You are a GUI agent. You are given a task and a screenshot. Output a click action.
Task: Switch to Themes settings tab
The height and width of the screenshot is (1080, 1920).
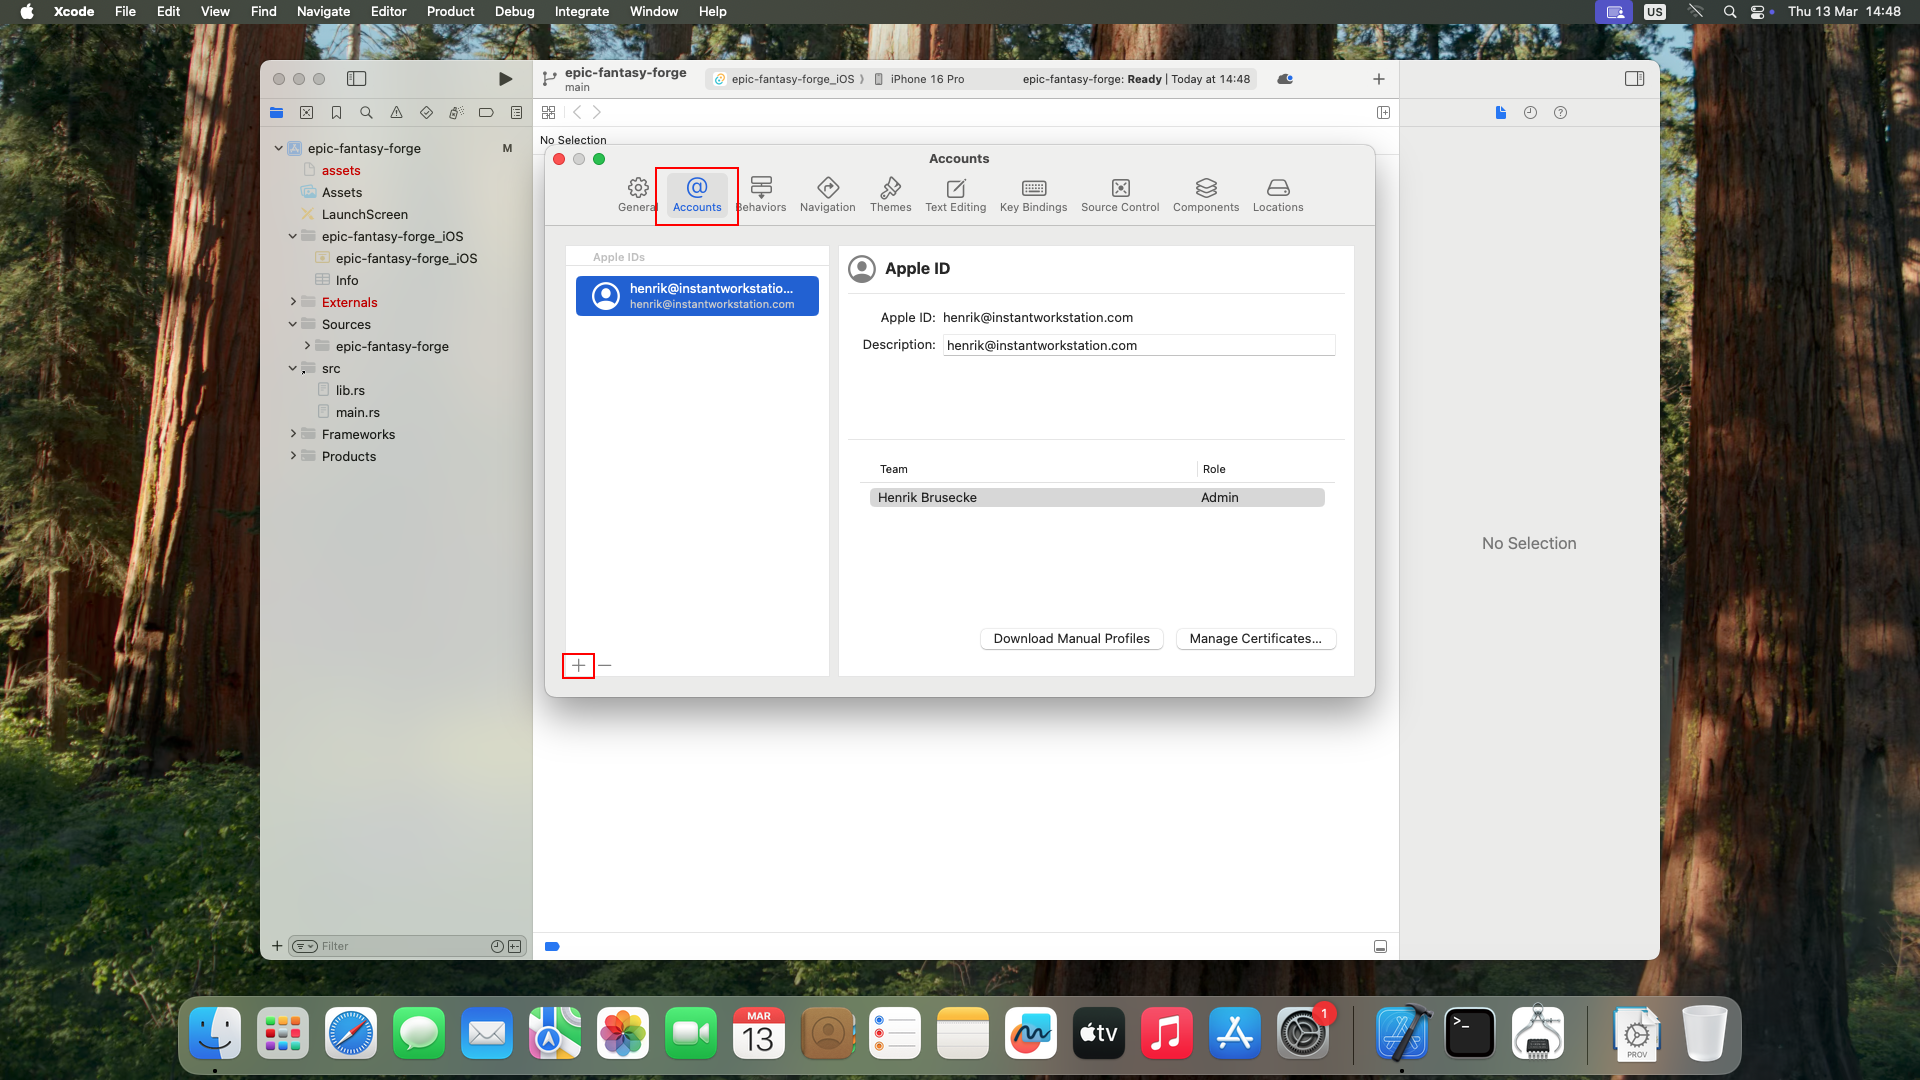(x=891, y=194)
